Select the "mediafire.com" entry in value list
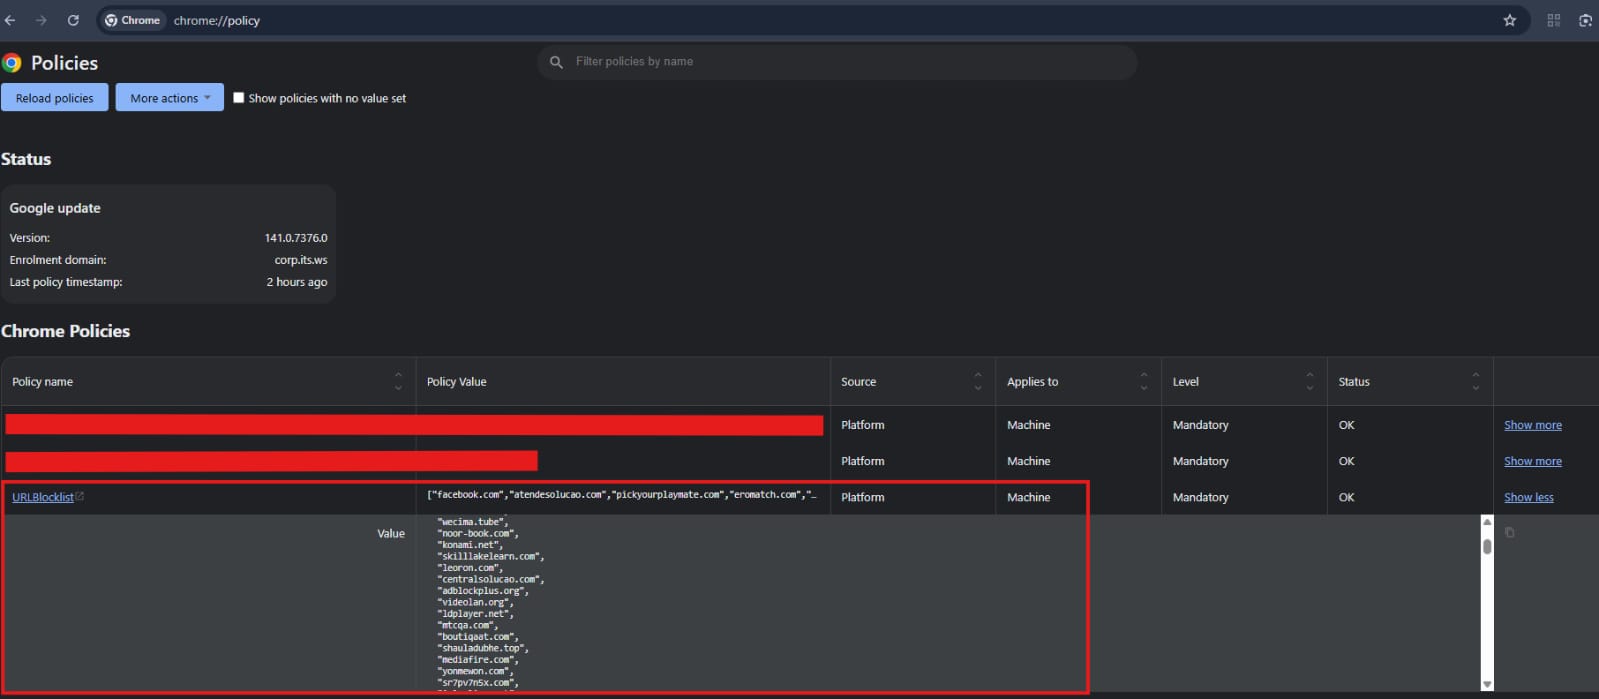This screenshot has height=699, width=1599. click(x=478, y=660)
